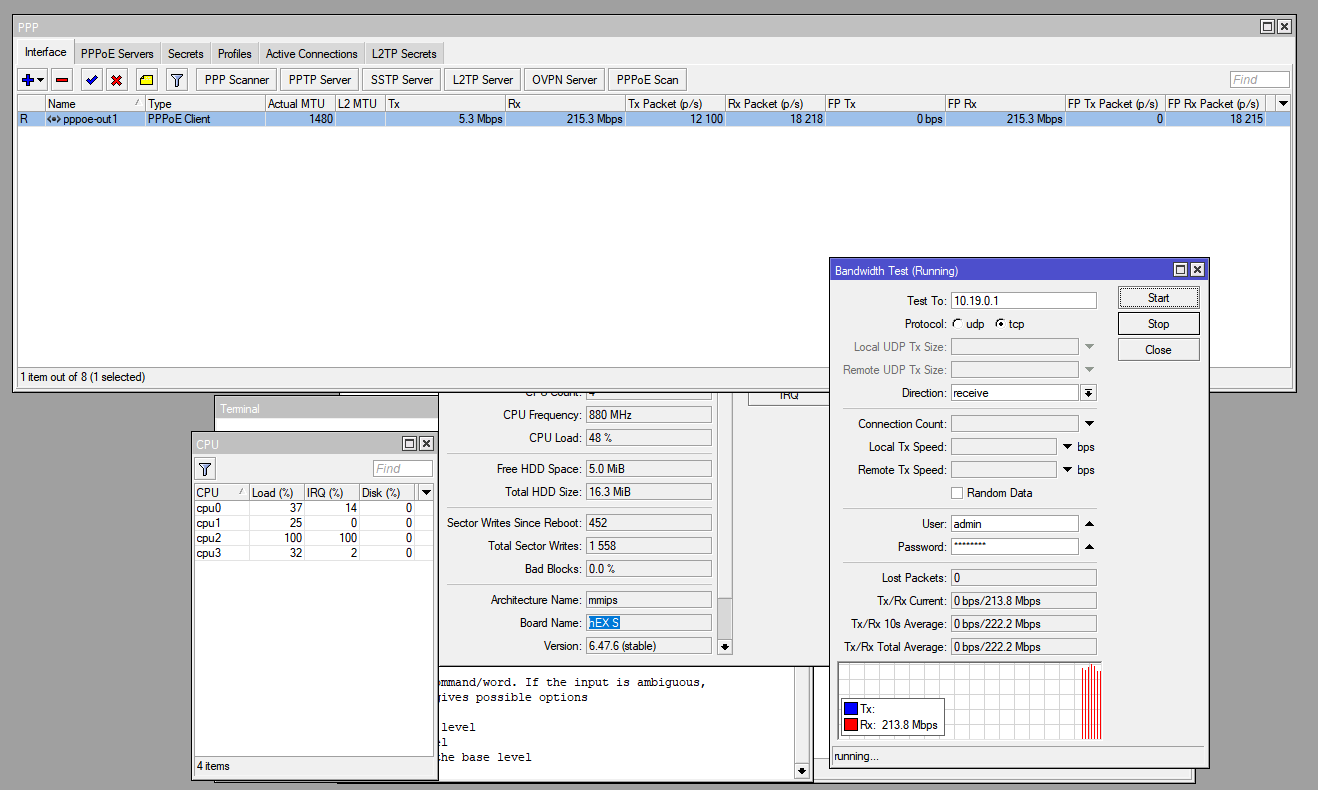Sort by the Actual MTU column header
This screenshot has width=1318, height=790.
[x=300, y=103]
